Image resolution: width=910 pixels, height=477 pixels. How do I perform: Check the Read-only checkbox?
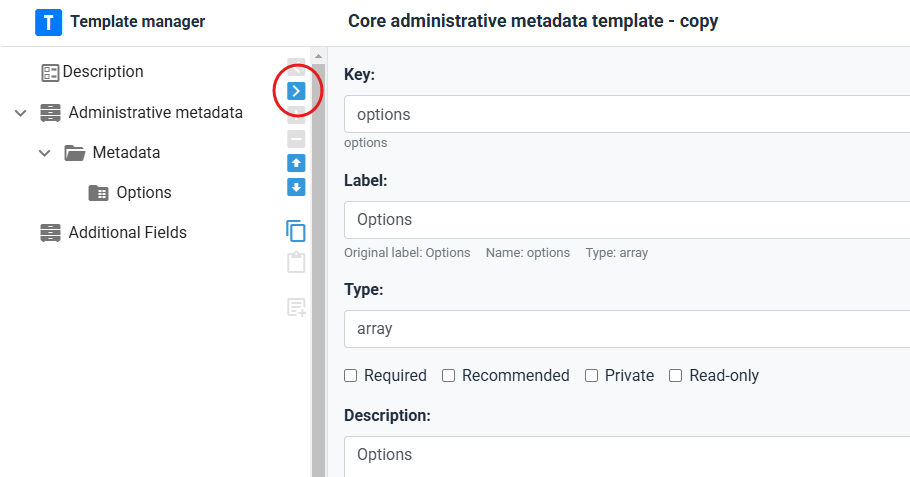(x=676, y=376)
